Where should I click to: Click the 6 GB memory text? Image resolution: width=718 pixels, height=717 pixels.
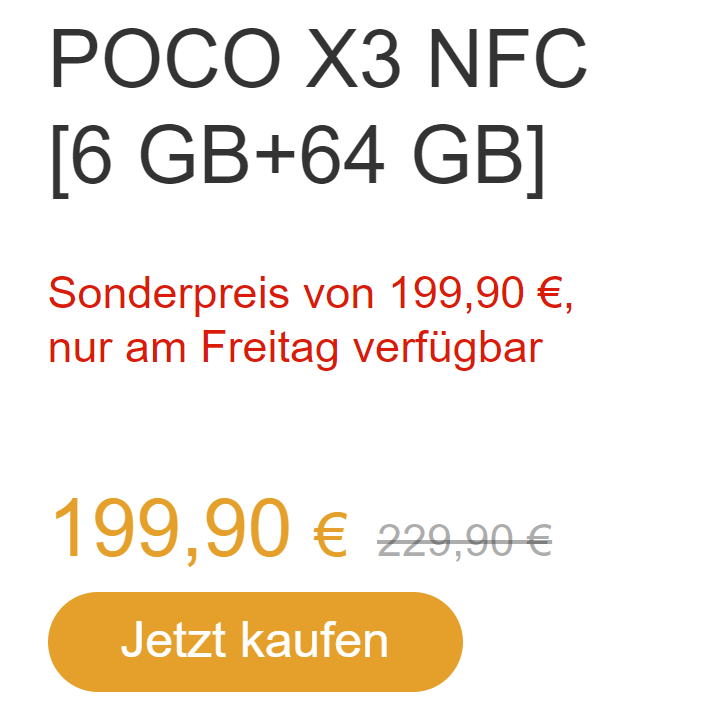click(x=160, y=154)
